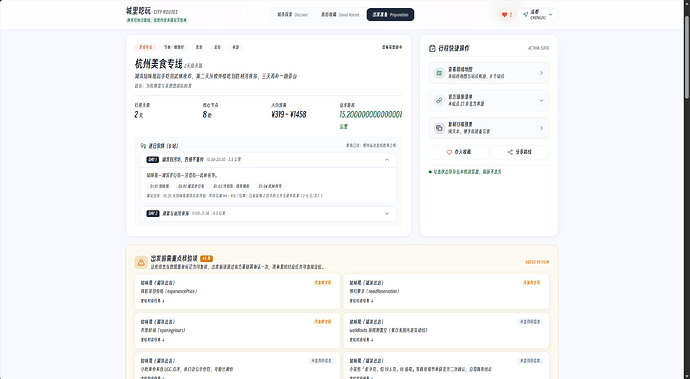
Task: Select the red highlighted tag on the route card
Action: tap(145, 47)
